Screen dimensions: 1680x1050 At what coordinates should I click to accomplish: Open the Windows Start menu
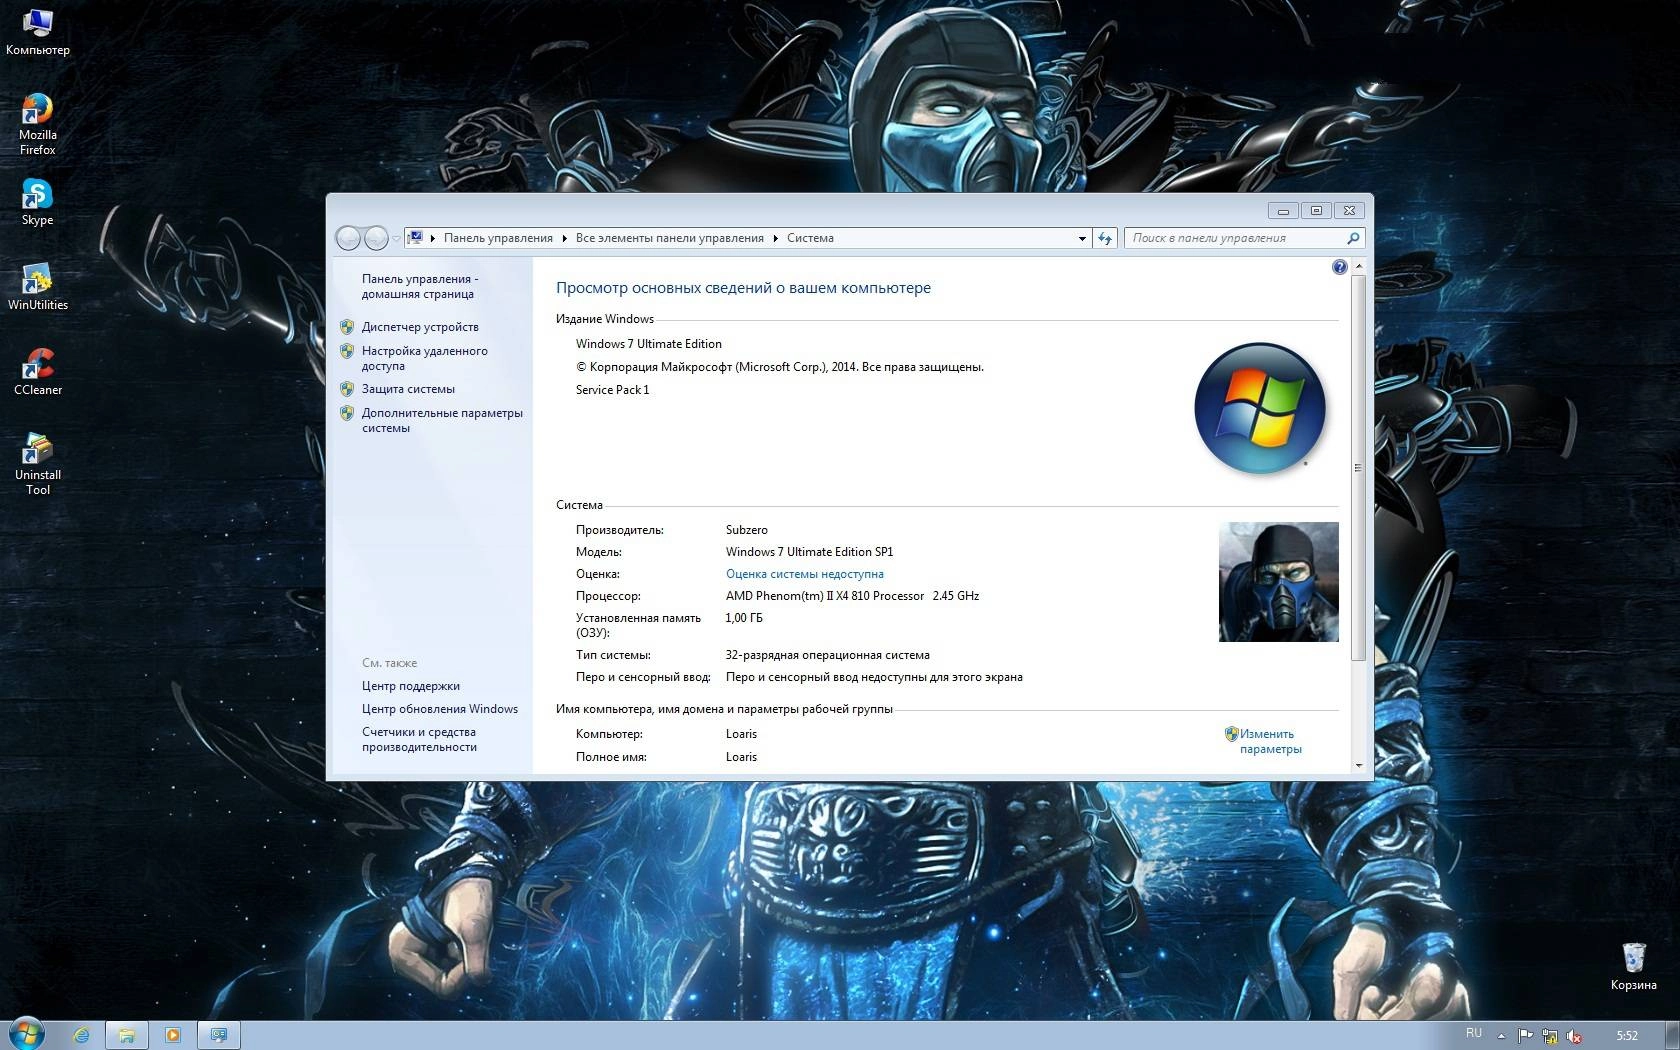[x=26, y=1034]
